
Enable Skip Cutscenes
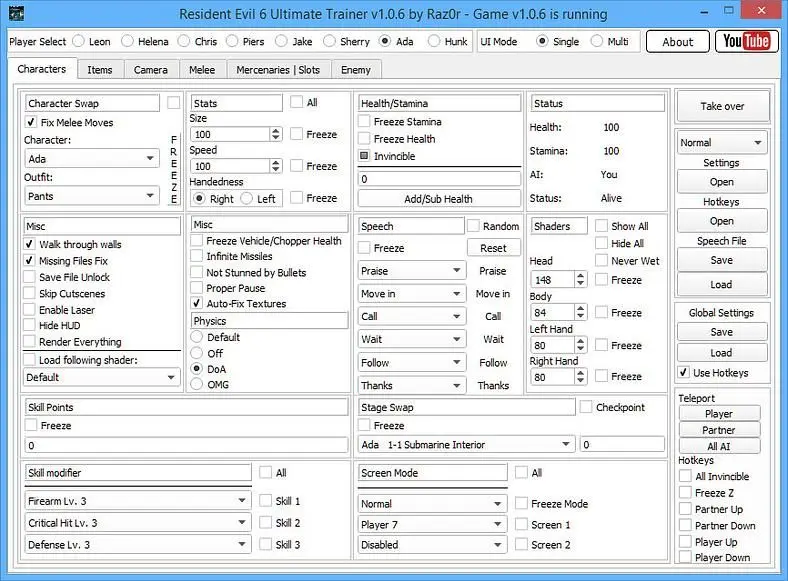tap(29, 294)
